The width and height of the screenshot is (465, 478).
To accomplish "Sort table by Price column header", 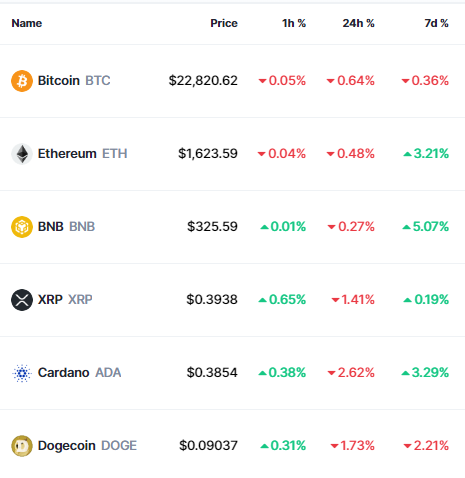I will [224, 23].
